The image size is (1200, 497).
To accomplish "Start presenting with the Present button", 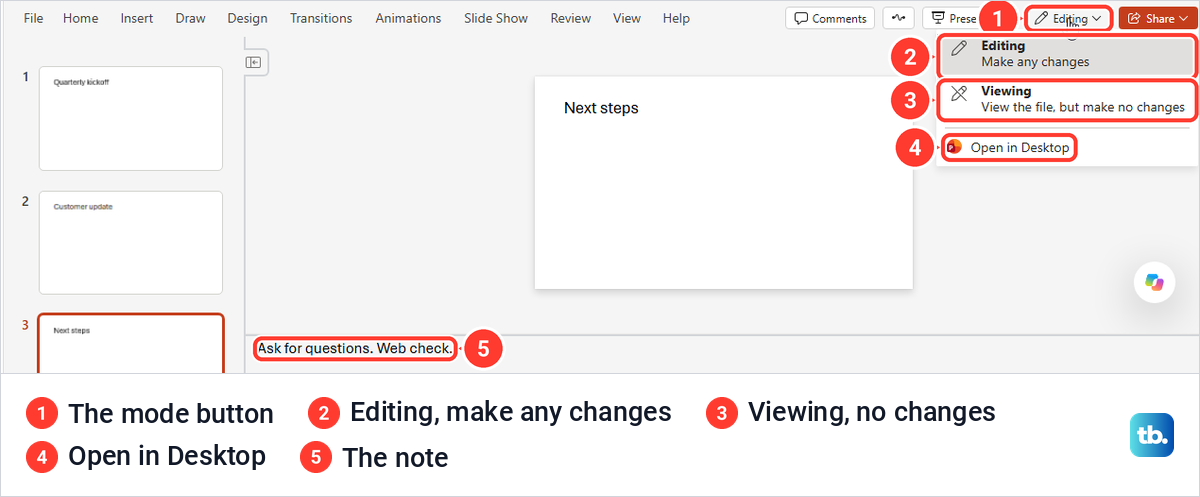I will tap(952, 18).
